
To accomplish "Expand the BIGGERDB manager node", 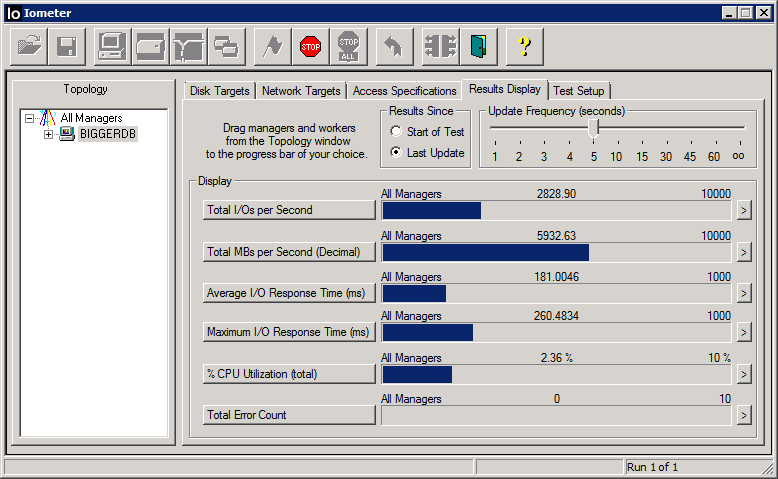I will (x=48, y=134).
